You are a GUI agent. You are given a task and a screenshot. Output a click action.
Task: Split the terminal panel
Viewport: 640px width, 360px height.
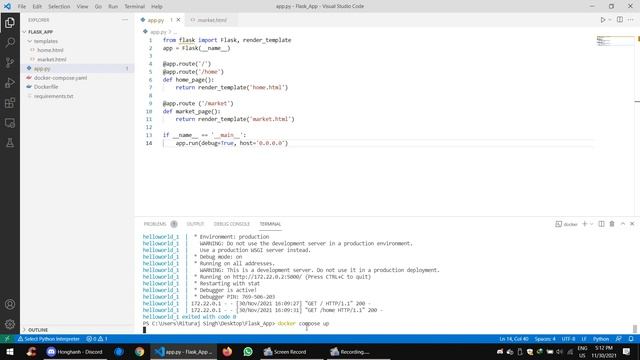coord(601,224)
